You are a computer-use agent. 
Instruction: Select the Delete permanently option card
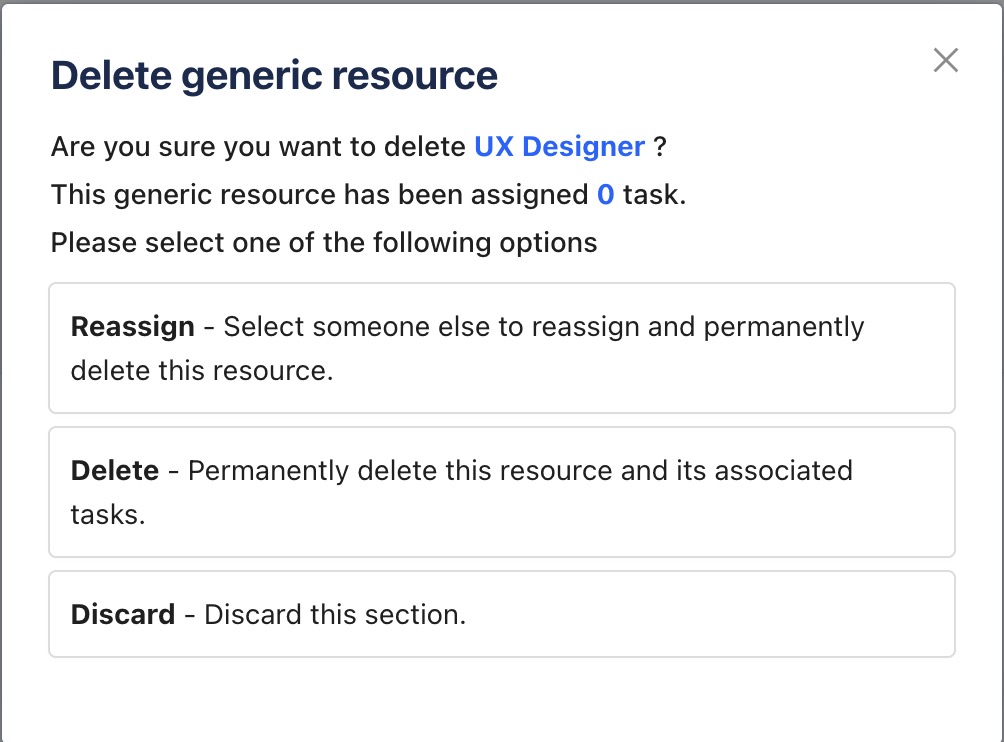coord(501,492)
